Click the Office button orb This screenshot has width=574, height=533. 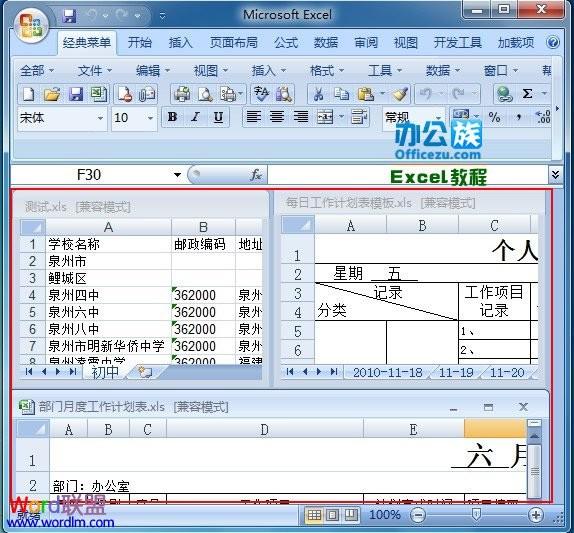(x=31, y=25)
